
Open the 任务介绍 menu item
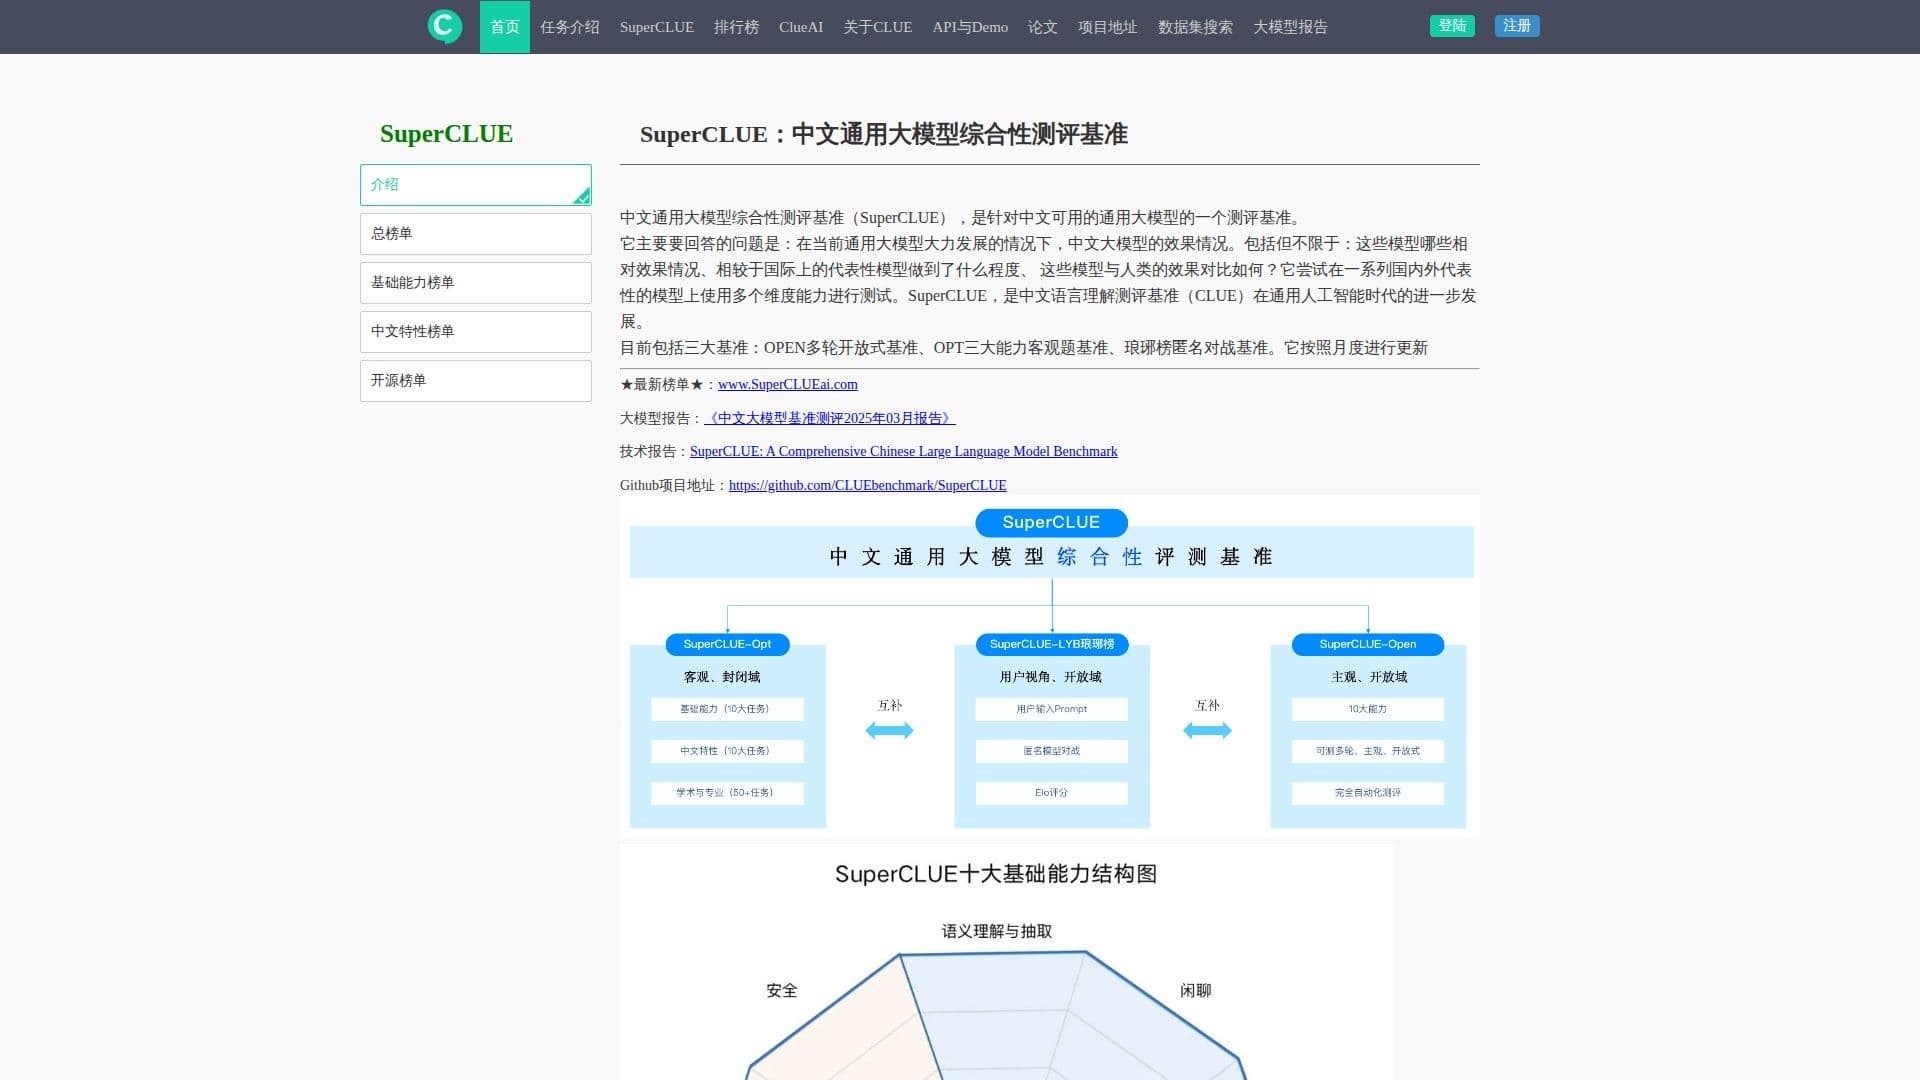(570, 27)
